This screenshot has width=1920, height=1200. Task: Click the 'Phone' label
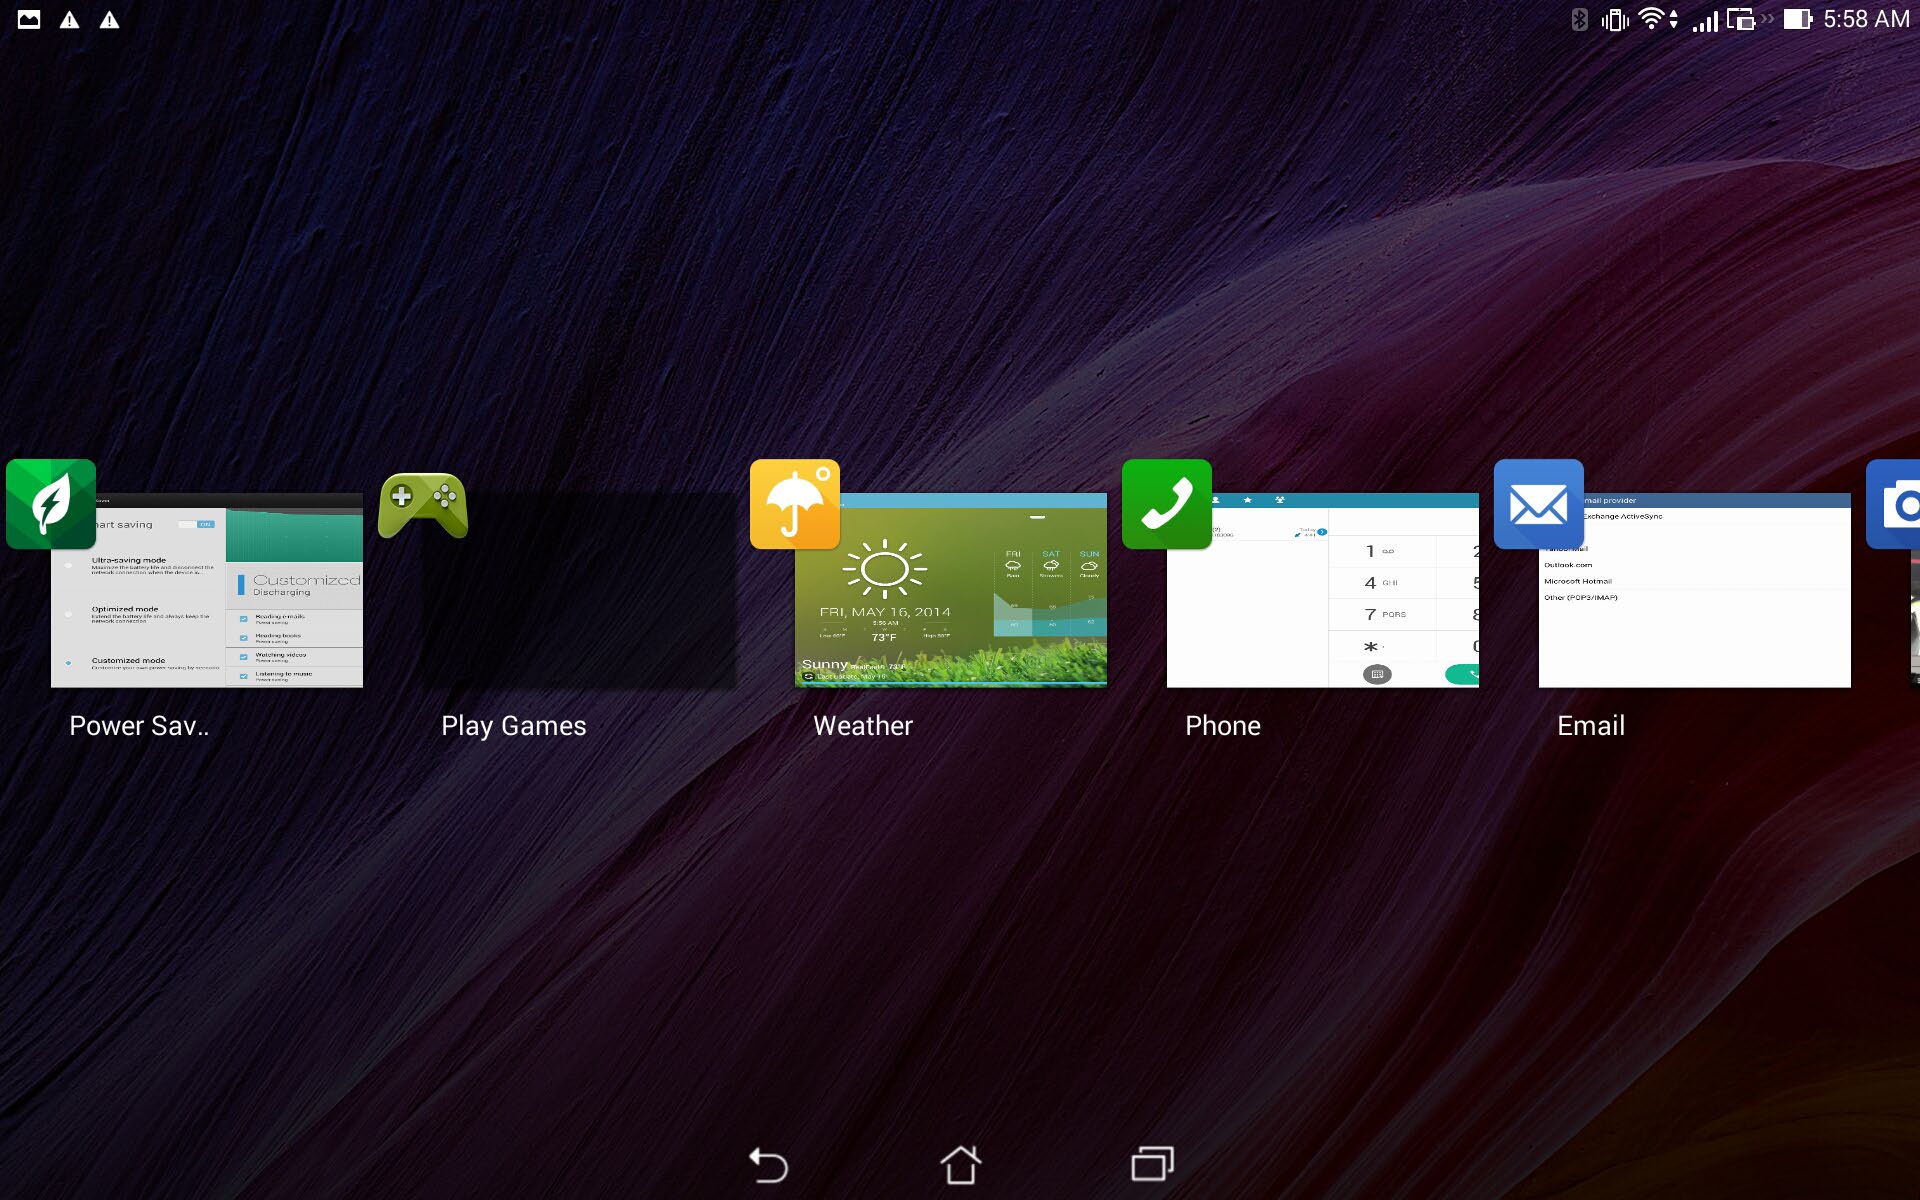click(1223, 726)
